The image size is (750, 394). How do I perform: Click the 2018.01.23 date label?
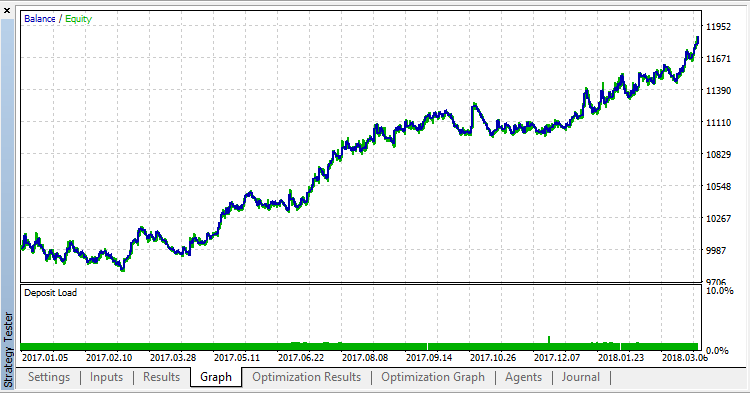[622, 357]
